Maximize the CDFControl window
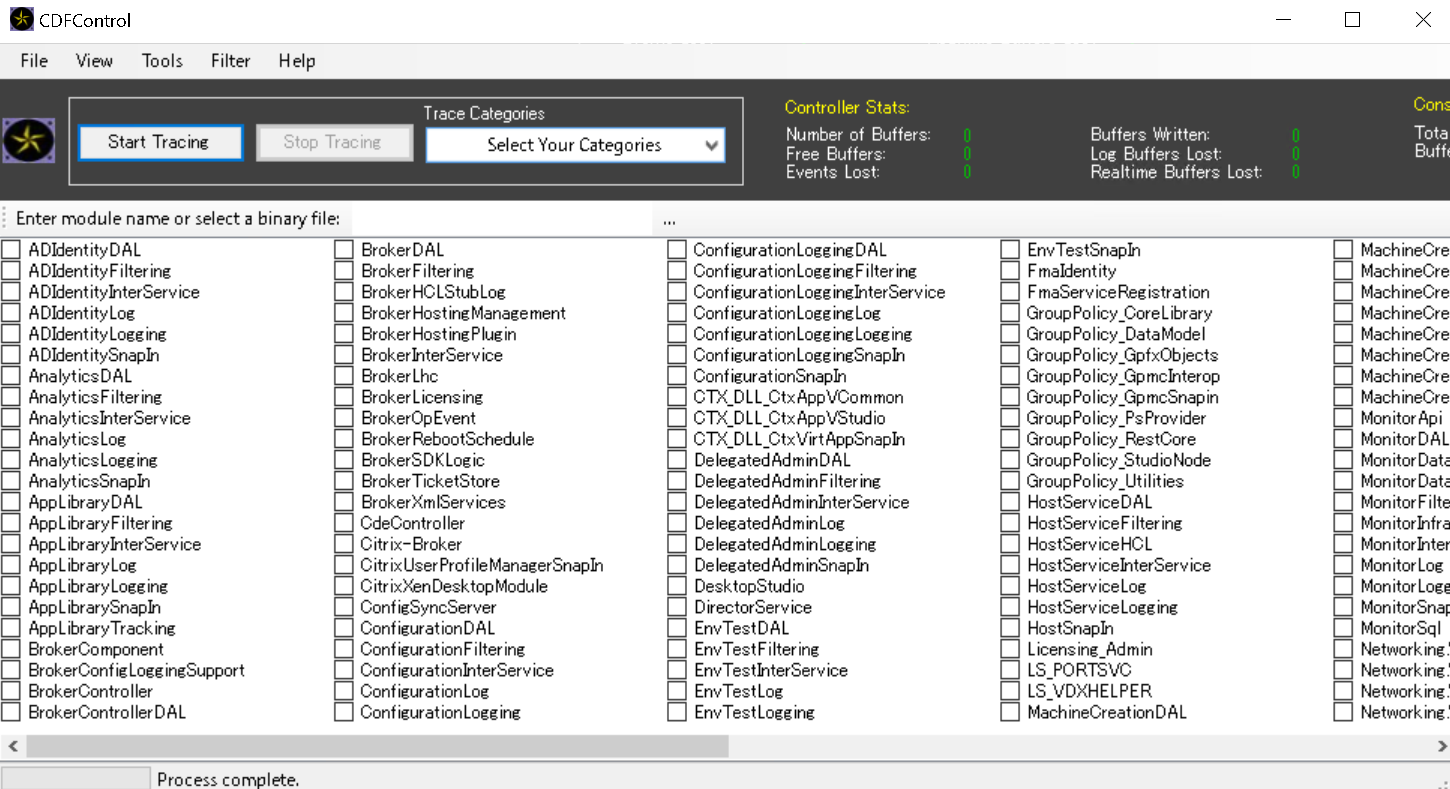This screenshot has width=1450, height=789. pos(1352,20)
